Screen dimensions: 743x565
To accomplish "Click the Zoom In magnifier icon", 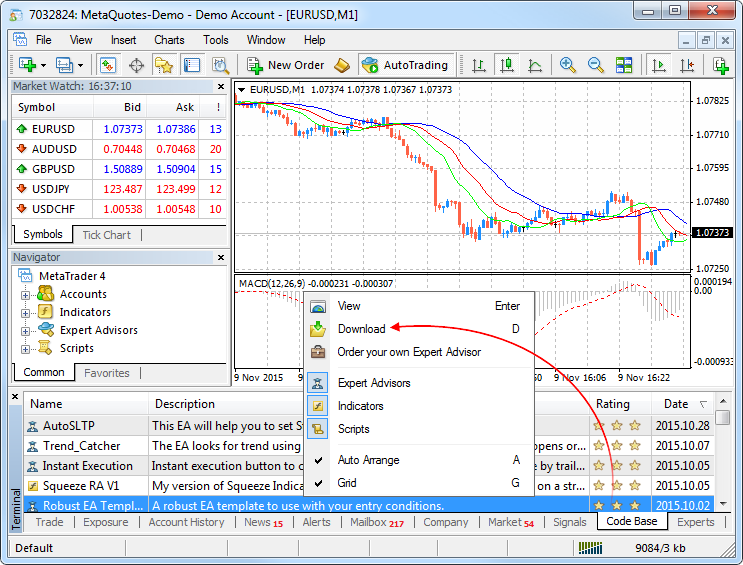I will tap(568, 65).
